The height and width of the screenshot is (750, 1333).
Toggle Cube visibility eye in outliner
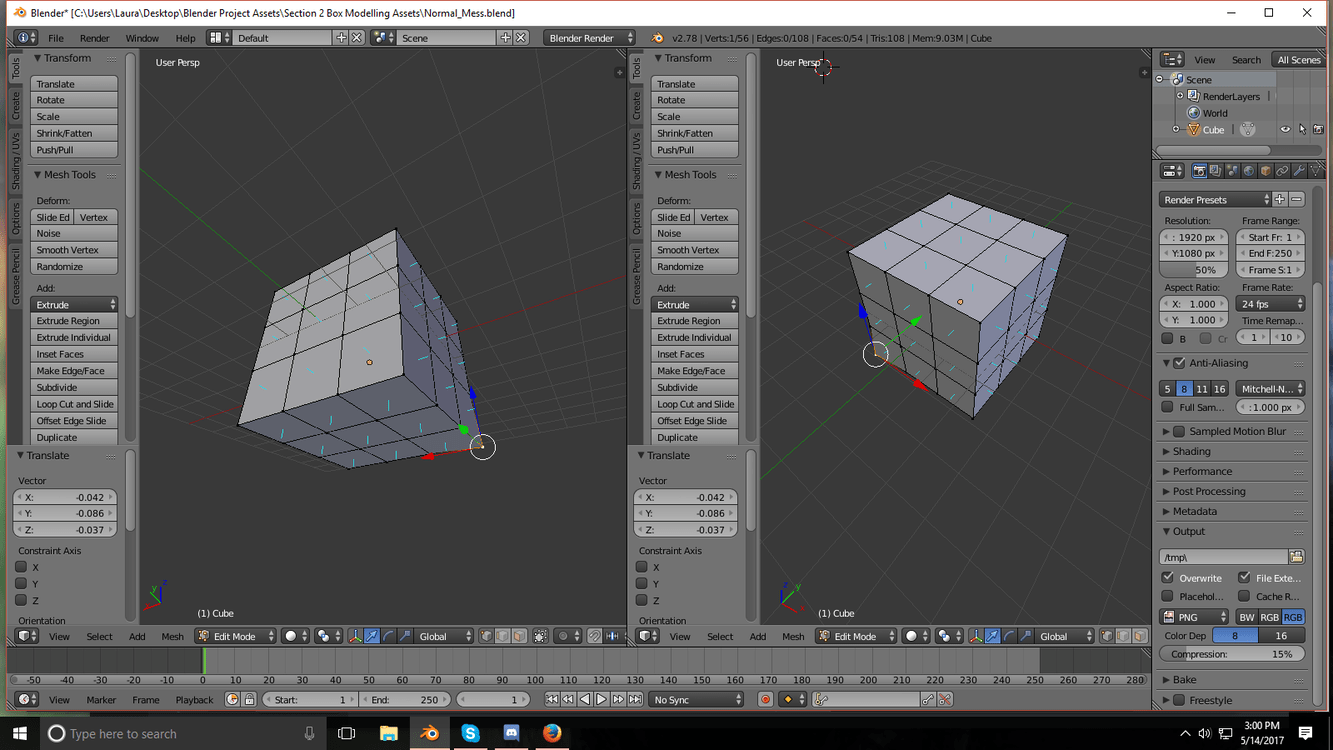pos(1285,130)
